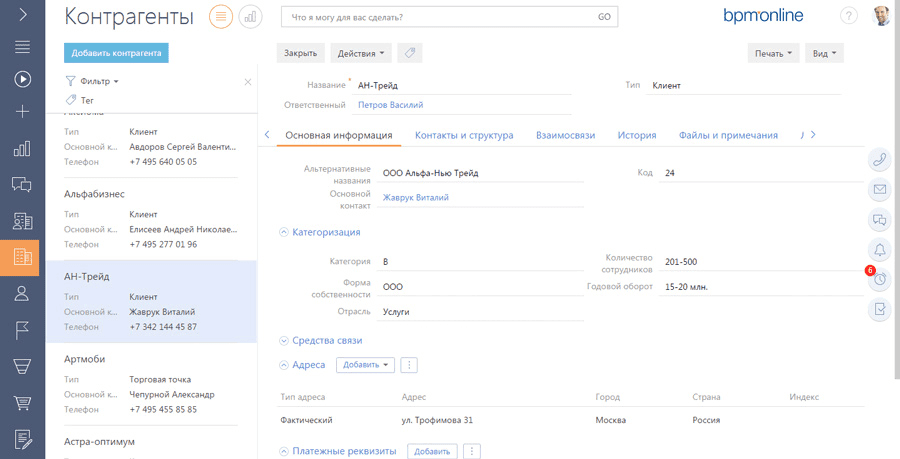Image resolution: width=900 pixels, height=459 pixels.
Task: Select the highlighted Accounts building sidebar icon
Action: [22, 257]
